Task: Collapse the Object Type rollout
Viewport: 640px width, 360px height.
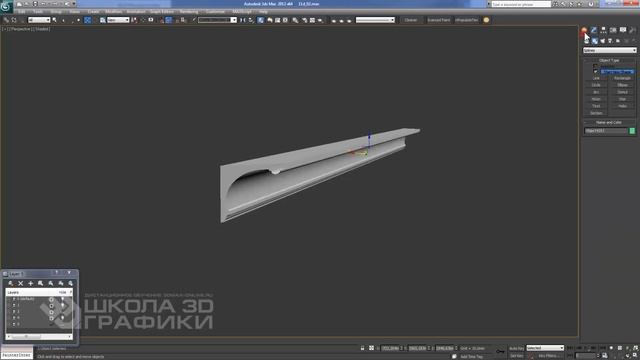Action: pyautogui.click(x=609, y=60)
